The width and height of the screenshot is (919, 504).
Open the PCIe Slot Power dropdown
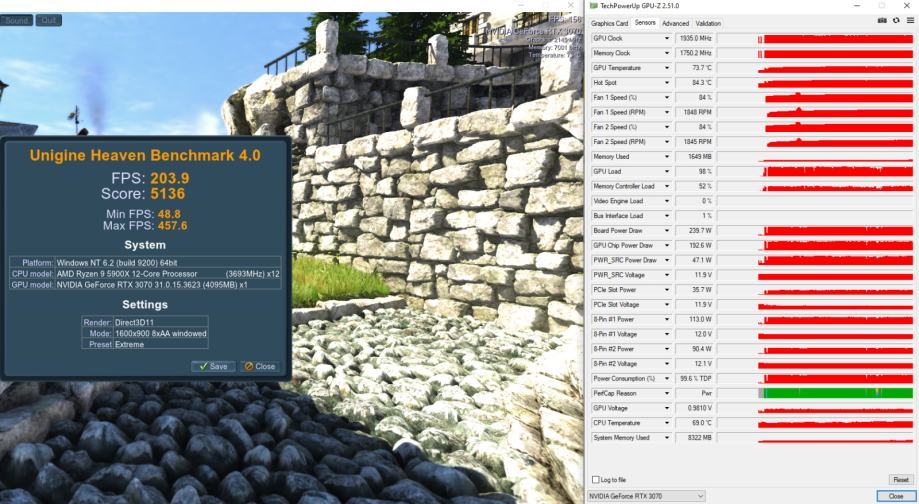(x=666, y=290)
